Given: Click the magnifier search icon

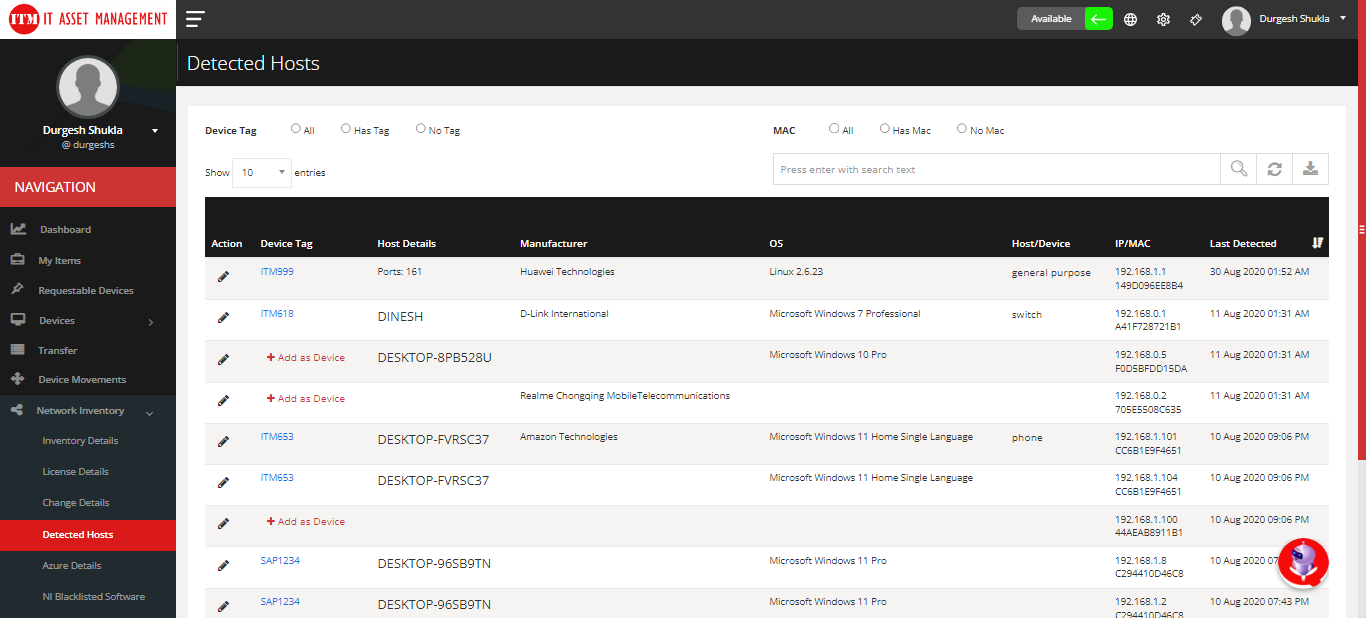Looking at the screenshot, I should coord(1238,169).
